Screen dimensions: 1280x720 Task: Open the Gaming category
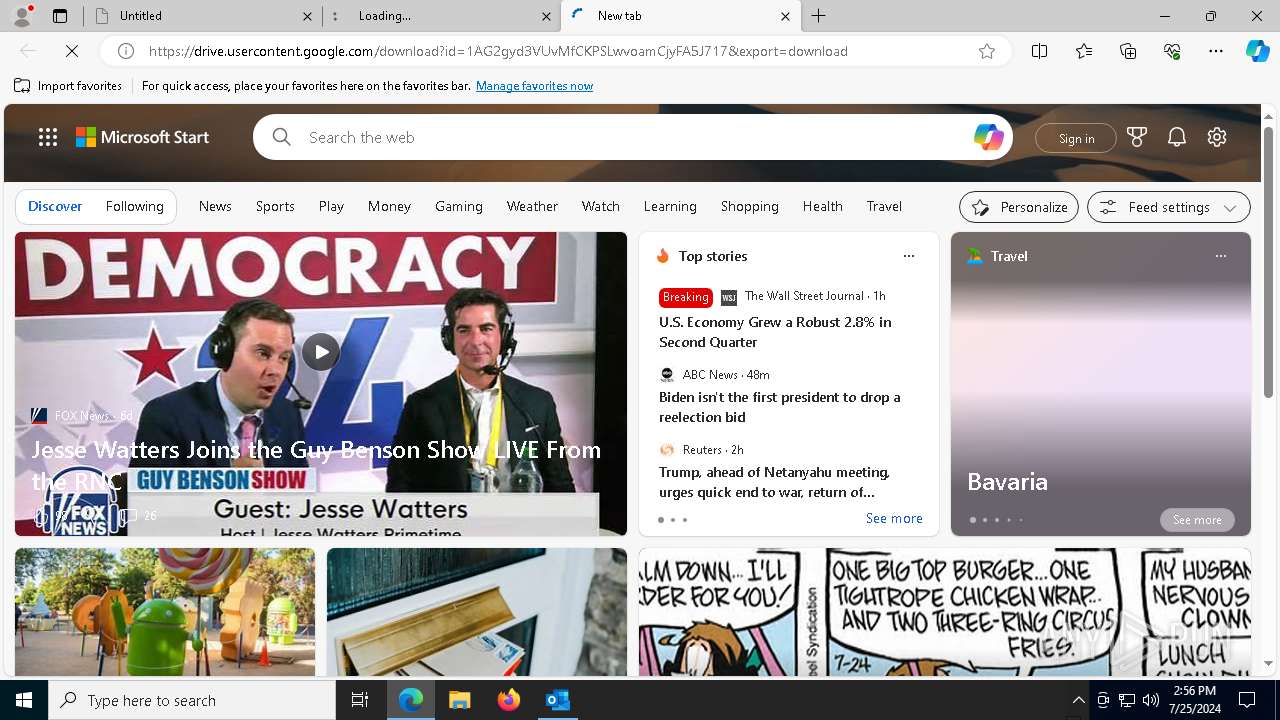[459, 206]
